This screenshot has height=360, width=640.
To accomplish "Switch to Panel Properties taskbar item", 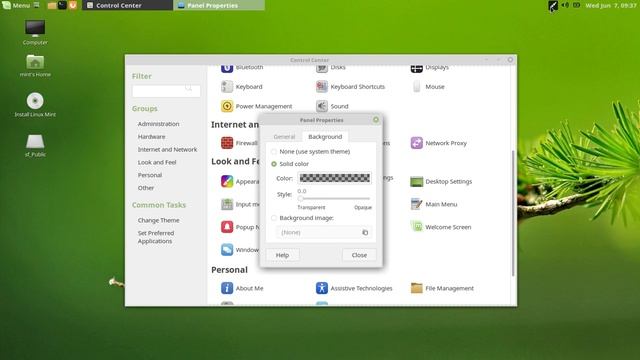I will pos(219,5).
